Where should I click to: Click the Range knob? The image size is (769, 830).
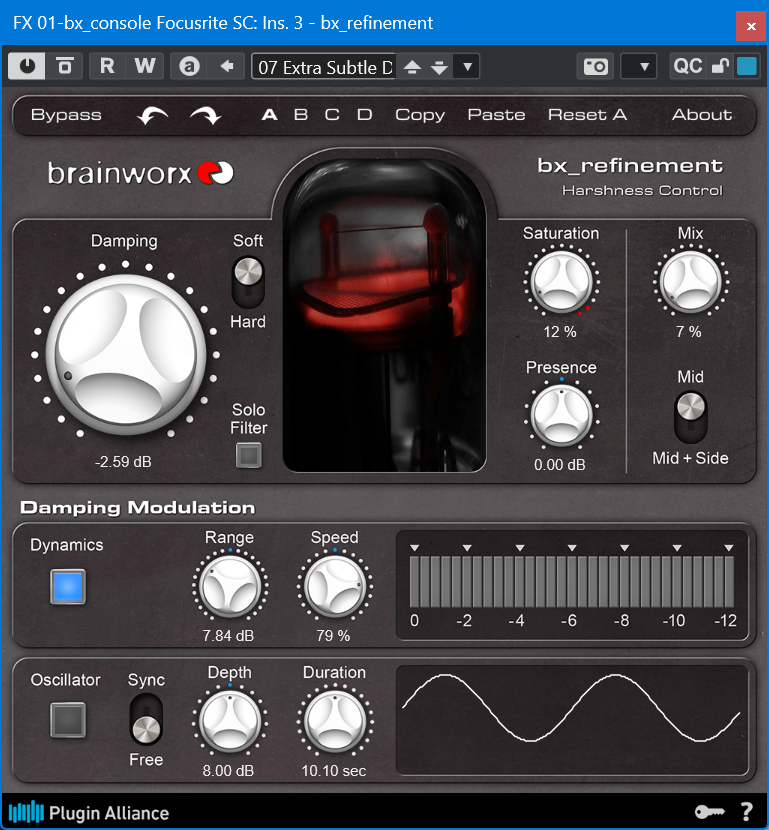tap(230, 587)
